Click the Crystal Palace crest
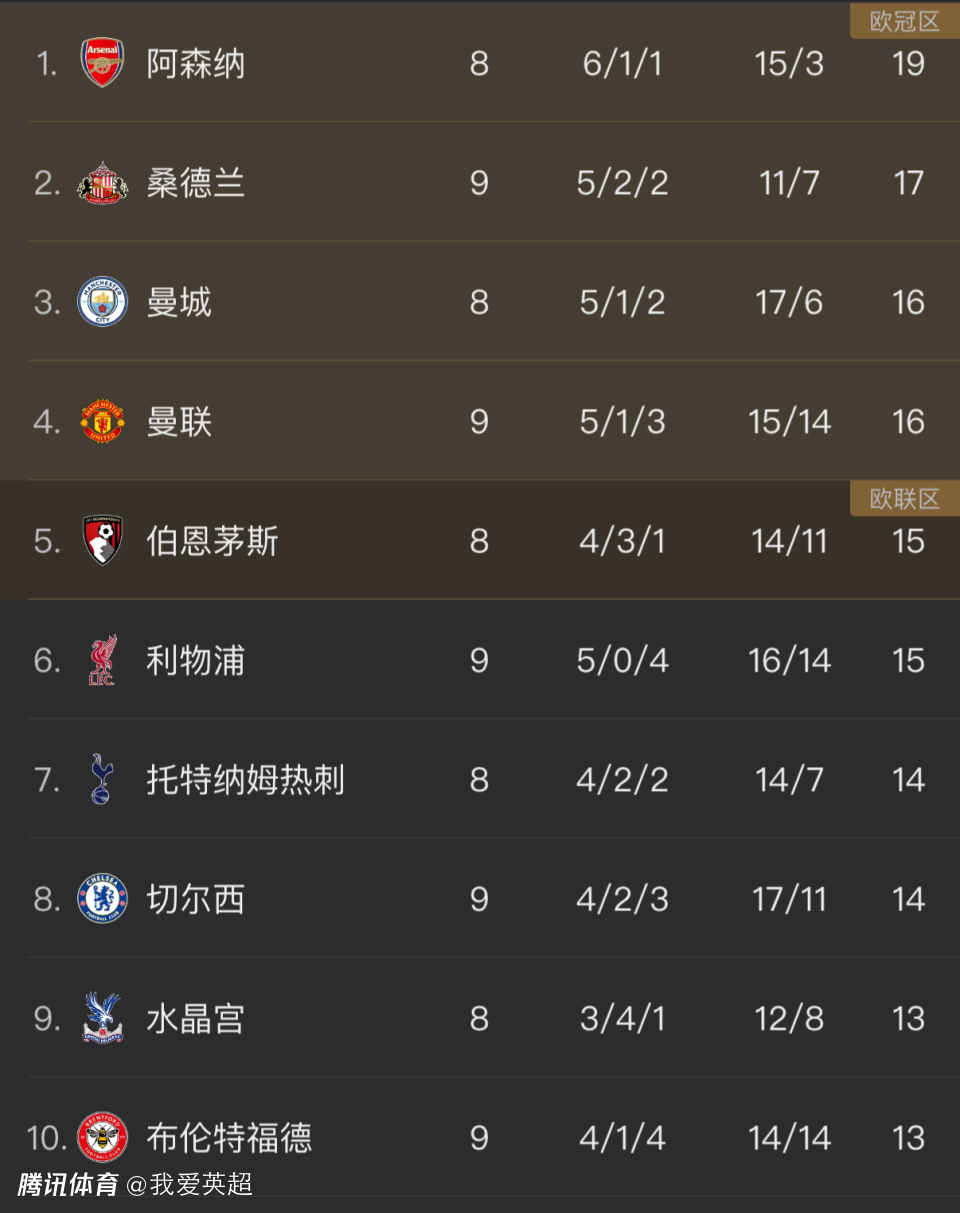This screenshot has height=1213, width=960. (x=102, y=1018)
